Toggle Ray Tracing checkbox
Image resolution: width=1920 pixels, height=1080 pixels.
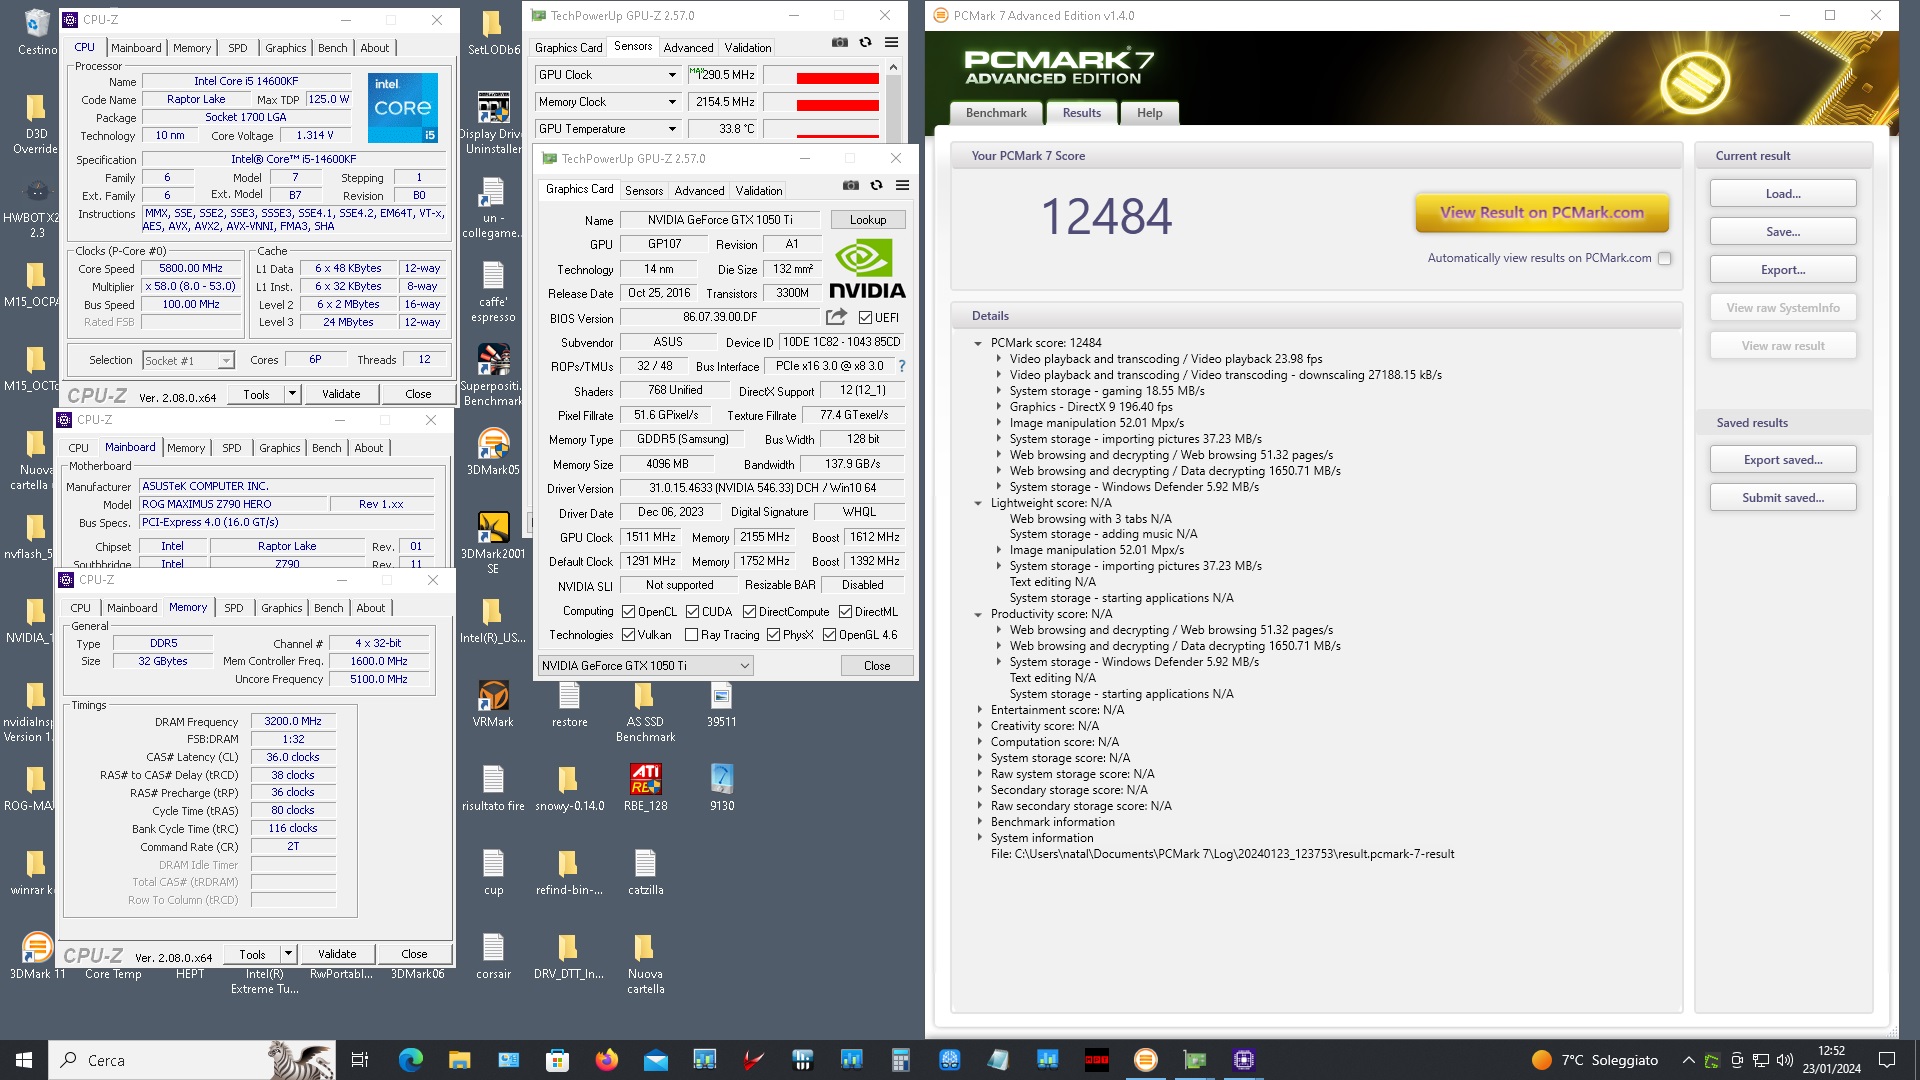coord(691,635)
